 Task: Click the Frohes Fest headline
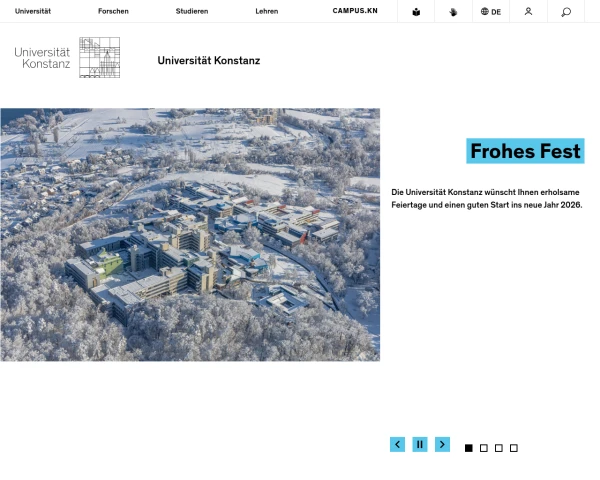tap(525, 151)
